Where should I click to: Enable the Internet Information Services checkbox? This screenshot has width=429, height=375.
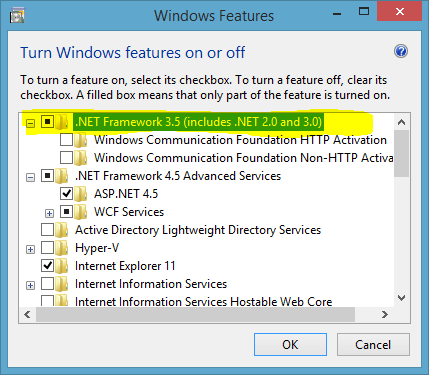47,284
